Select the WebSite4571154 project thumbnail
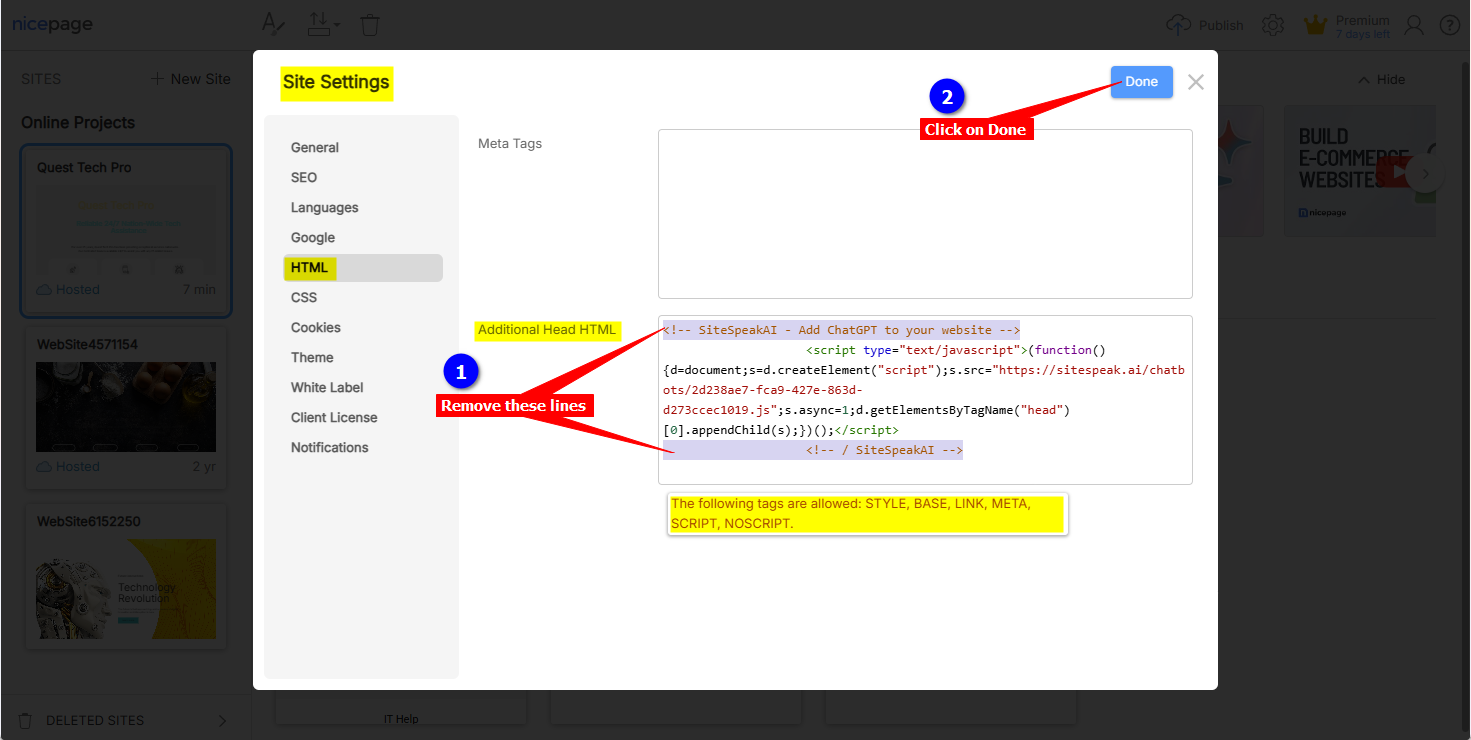 126,407
